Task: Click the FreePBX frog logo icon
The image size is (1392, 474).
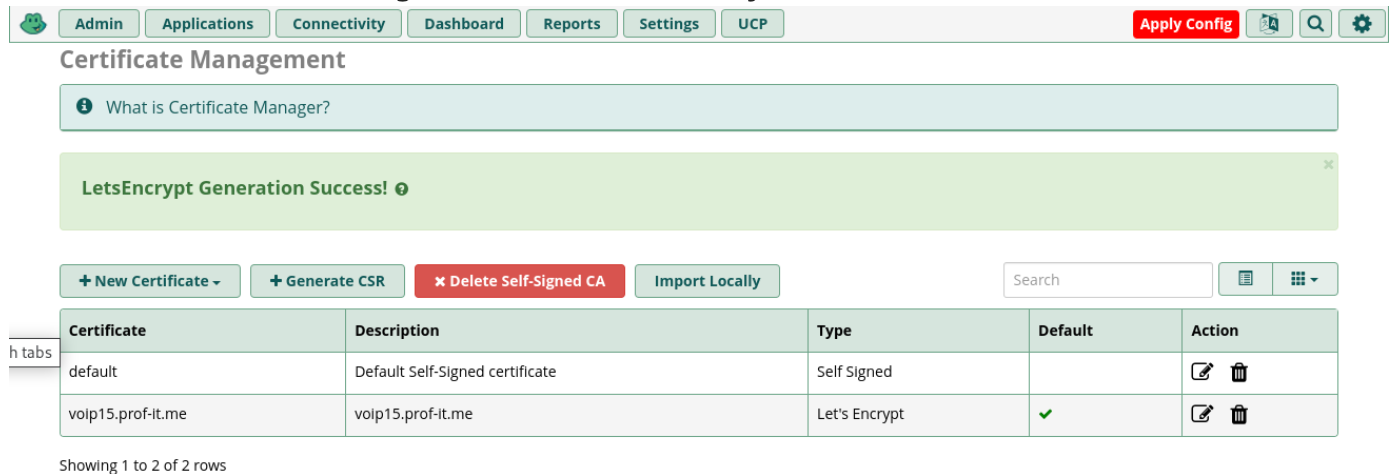Action: click(33, 23)
